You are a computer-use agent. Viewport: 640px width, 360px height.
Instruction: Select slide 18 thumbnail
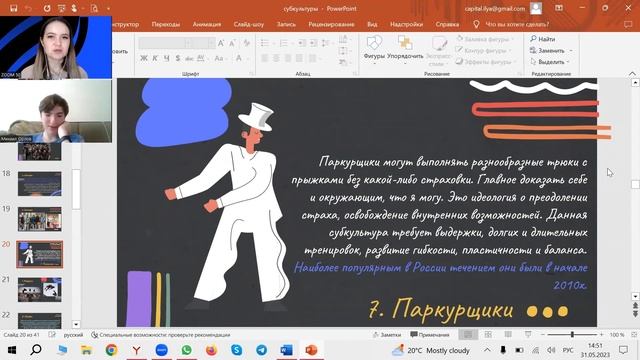pyautogui.click(x=40, y=184)
